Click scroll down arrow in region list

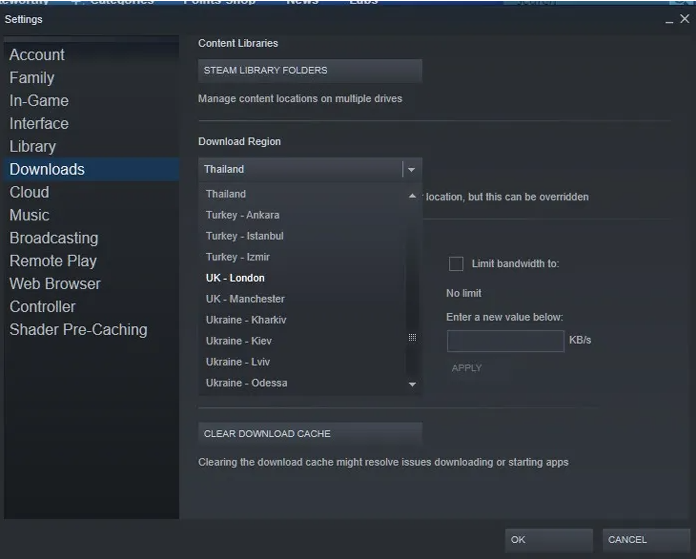pyautogui.click(x=412, y=384)
